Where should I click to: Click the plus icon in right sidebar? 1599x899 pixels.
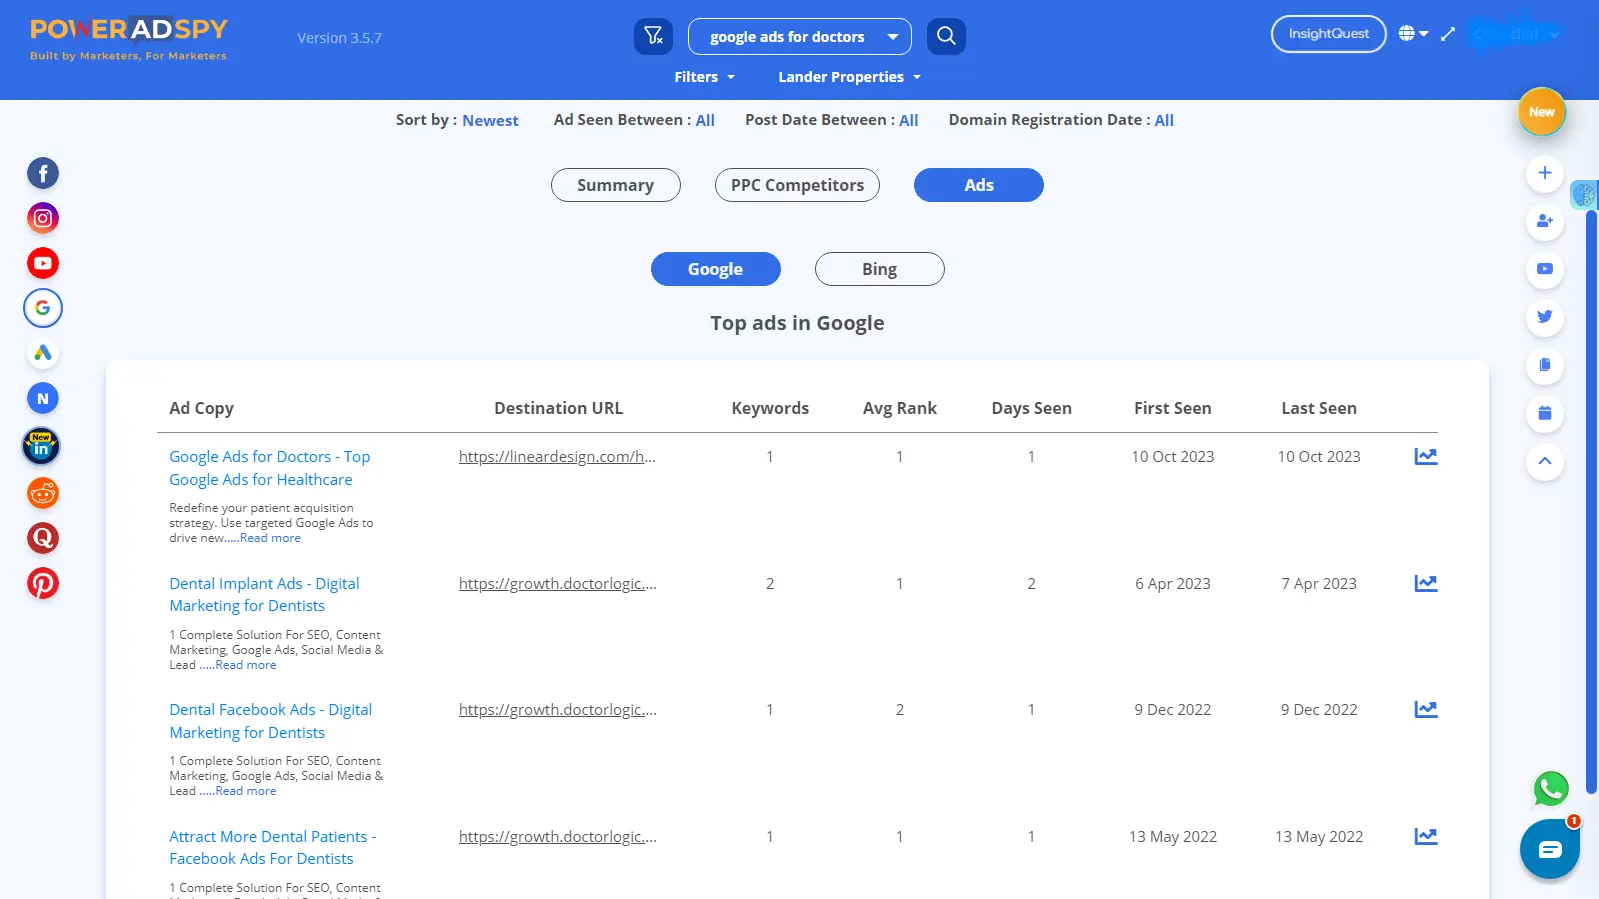1545,173
